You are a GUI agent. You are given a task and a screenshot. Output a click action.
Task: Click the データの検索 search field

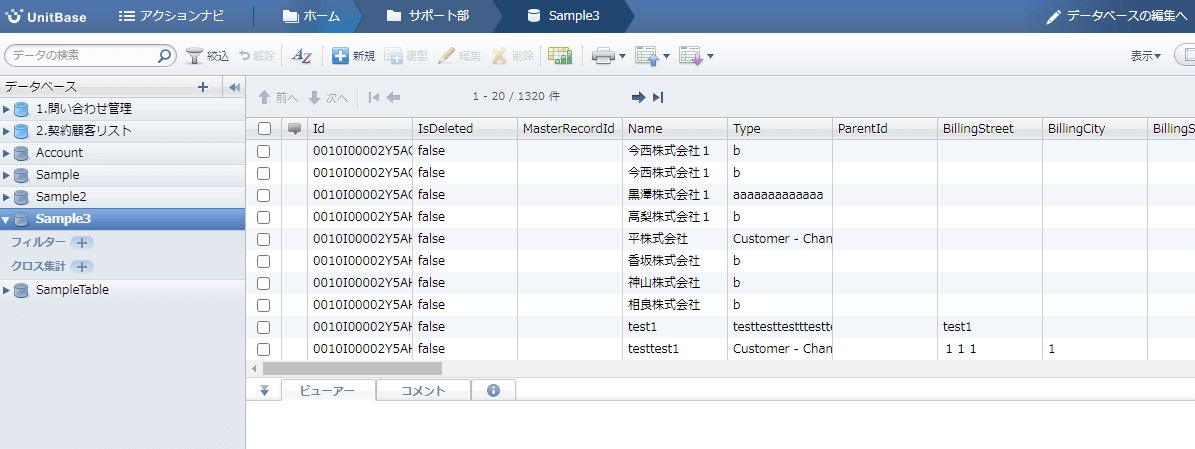pos(82,56)
